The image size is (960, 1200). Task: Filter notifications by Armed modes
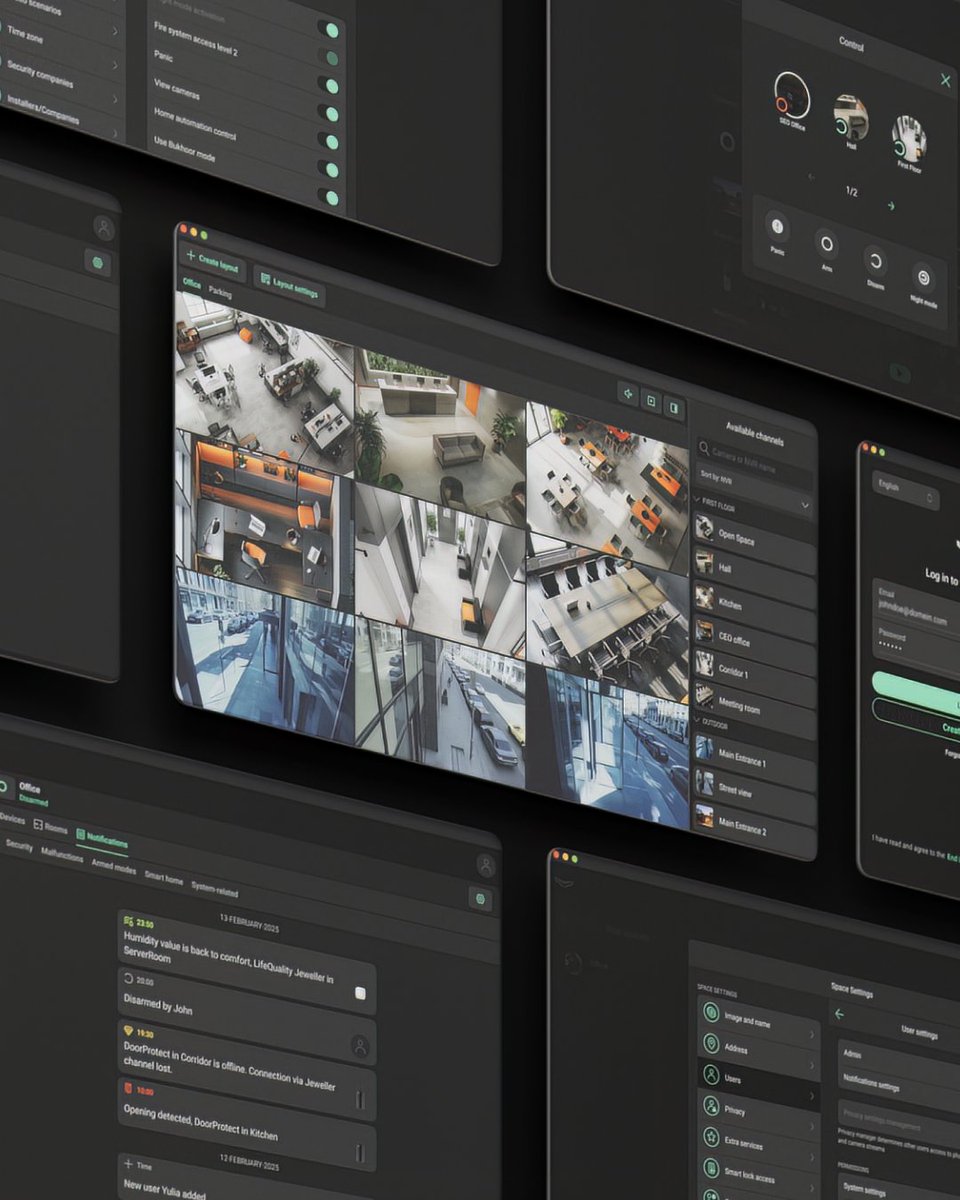coord(114,867)
